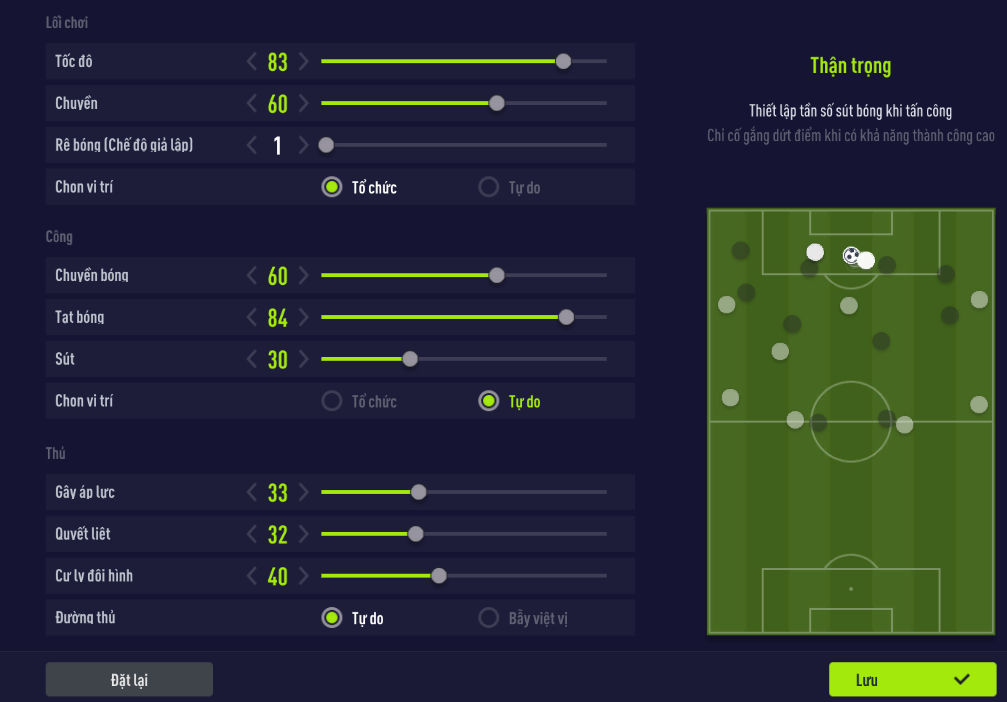This screenshot has width=1007, height=702.
Task: Increase Rê bóng value with right arrow
Action: click(x=304, y=146)
